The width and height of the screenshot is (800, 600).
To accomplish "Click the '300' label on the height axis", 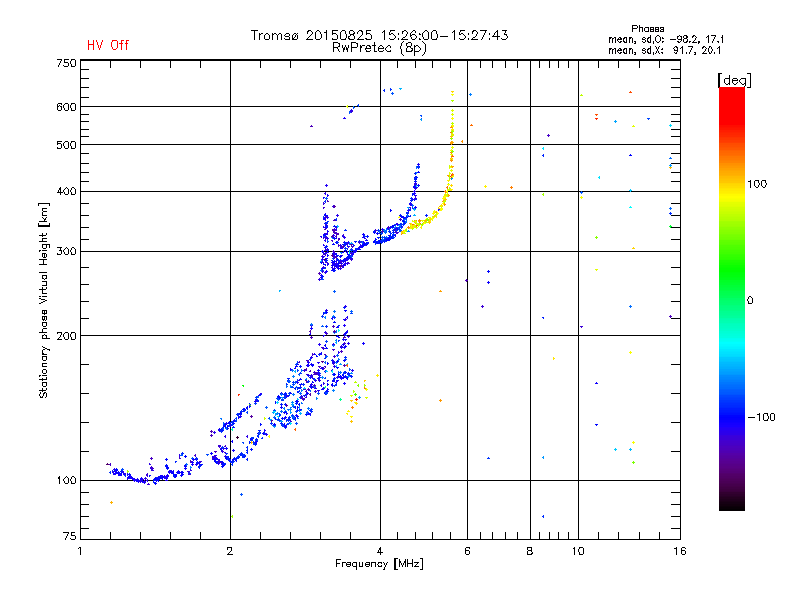I will click(66, 252).
